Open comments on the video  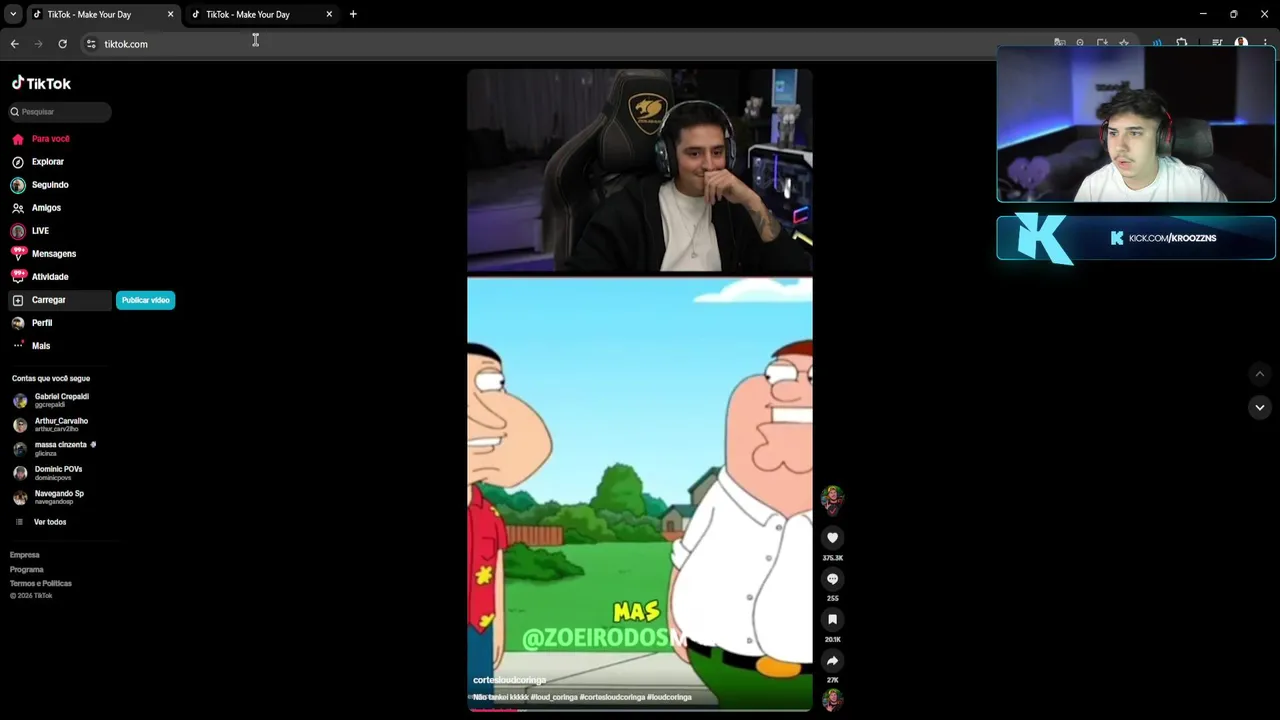[x=832, y=579]
